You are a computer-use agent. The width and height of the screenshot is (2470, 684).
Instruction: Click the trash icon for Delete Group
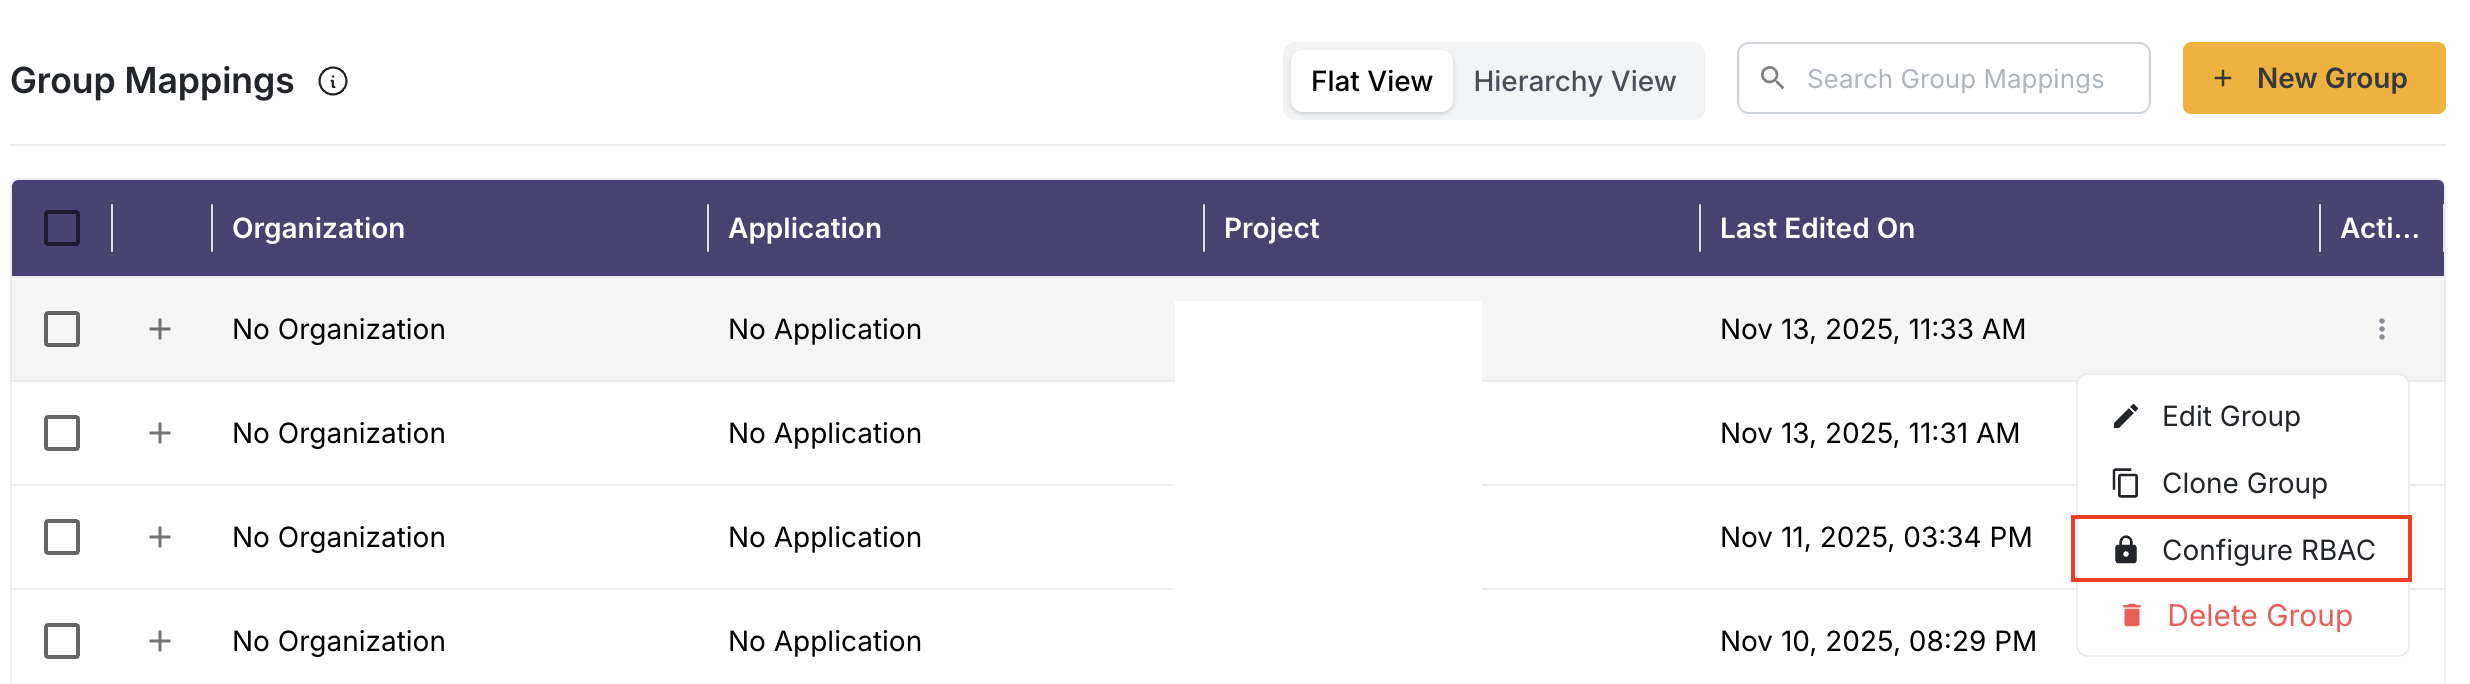pyautogui.click(x=2132, y=615)
